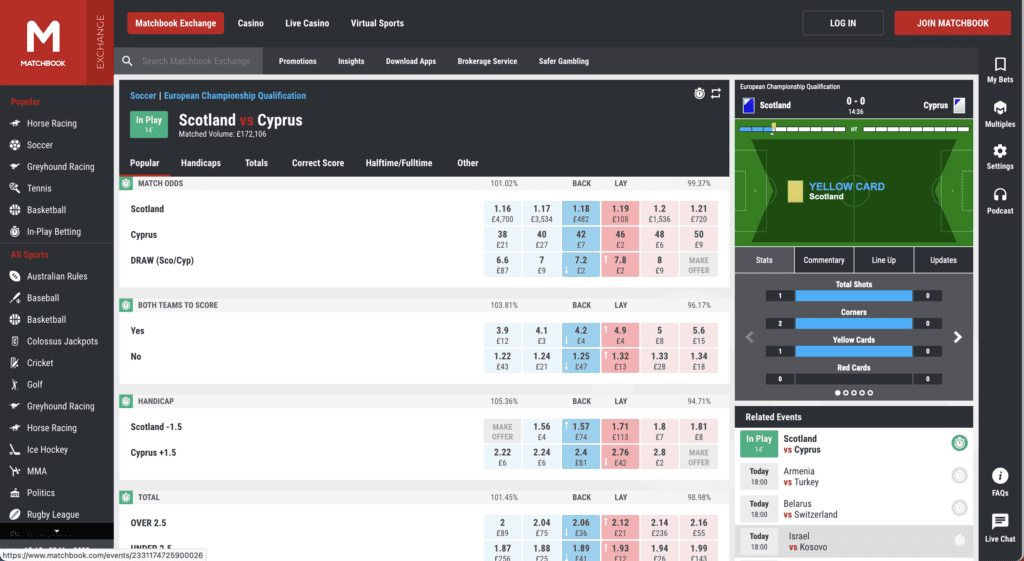Switch to Commentary tab in match widget
1024x561 pixels.
(x=824, y=260)
